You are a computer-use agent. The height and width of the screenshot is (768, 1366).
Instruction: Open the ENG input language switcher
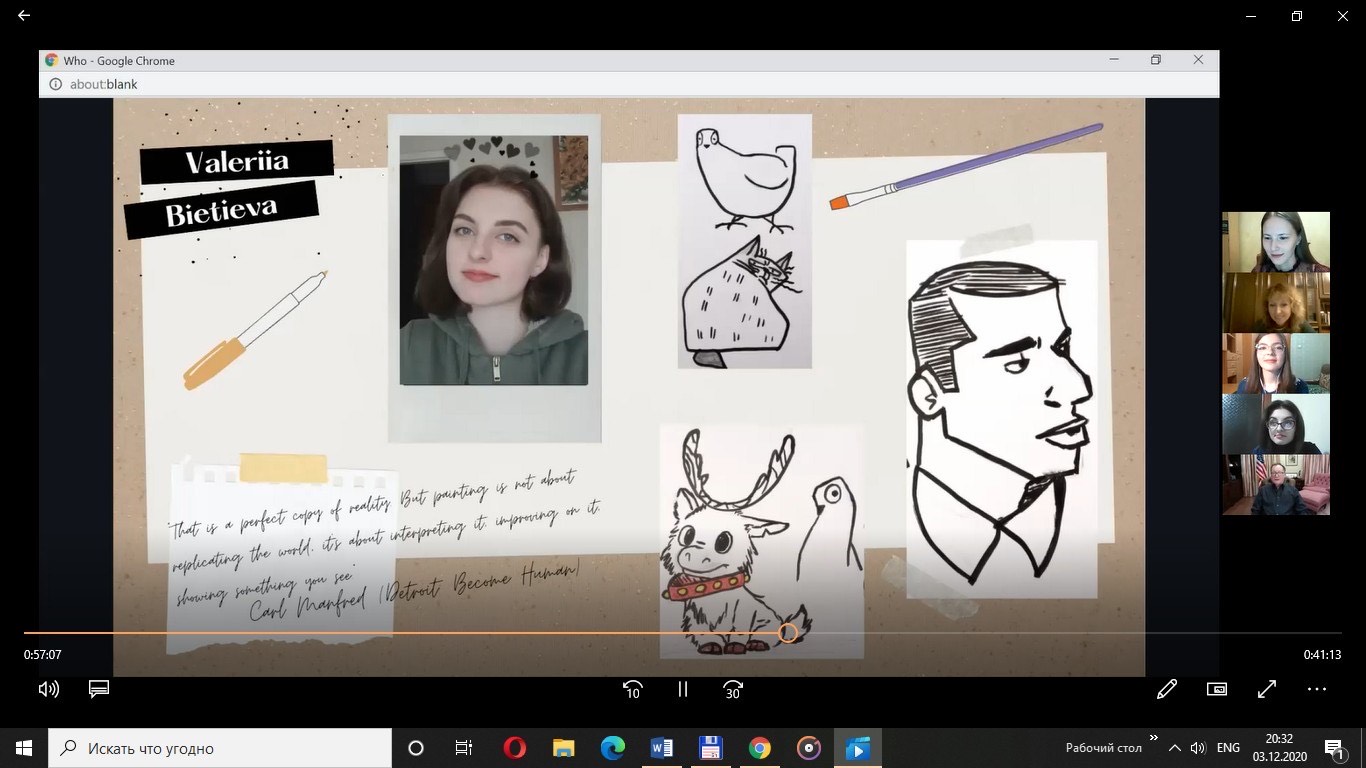click(x=1228, y=748)
